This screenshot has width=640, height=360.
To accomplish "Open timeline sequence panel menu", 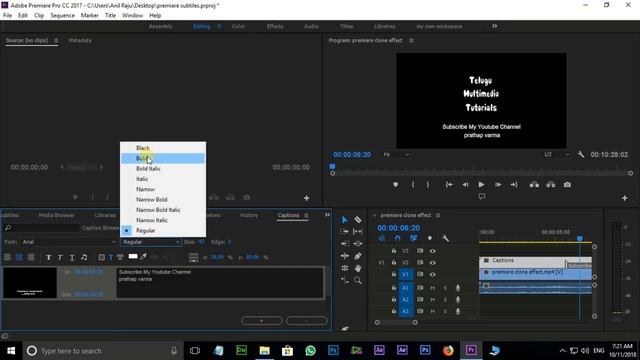I will 438,215.
